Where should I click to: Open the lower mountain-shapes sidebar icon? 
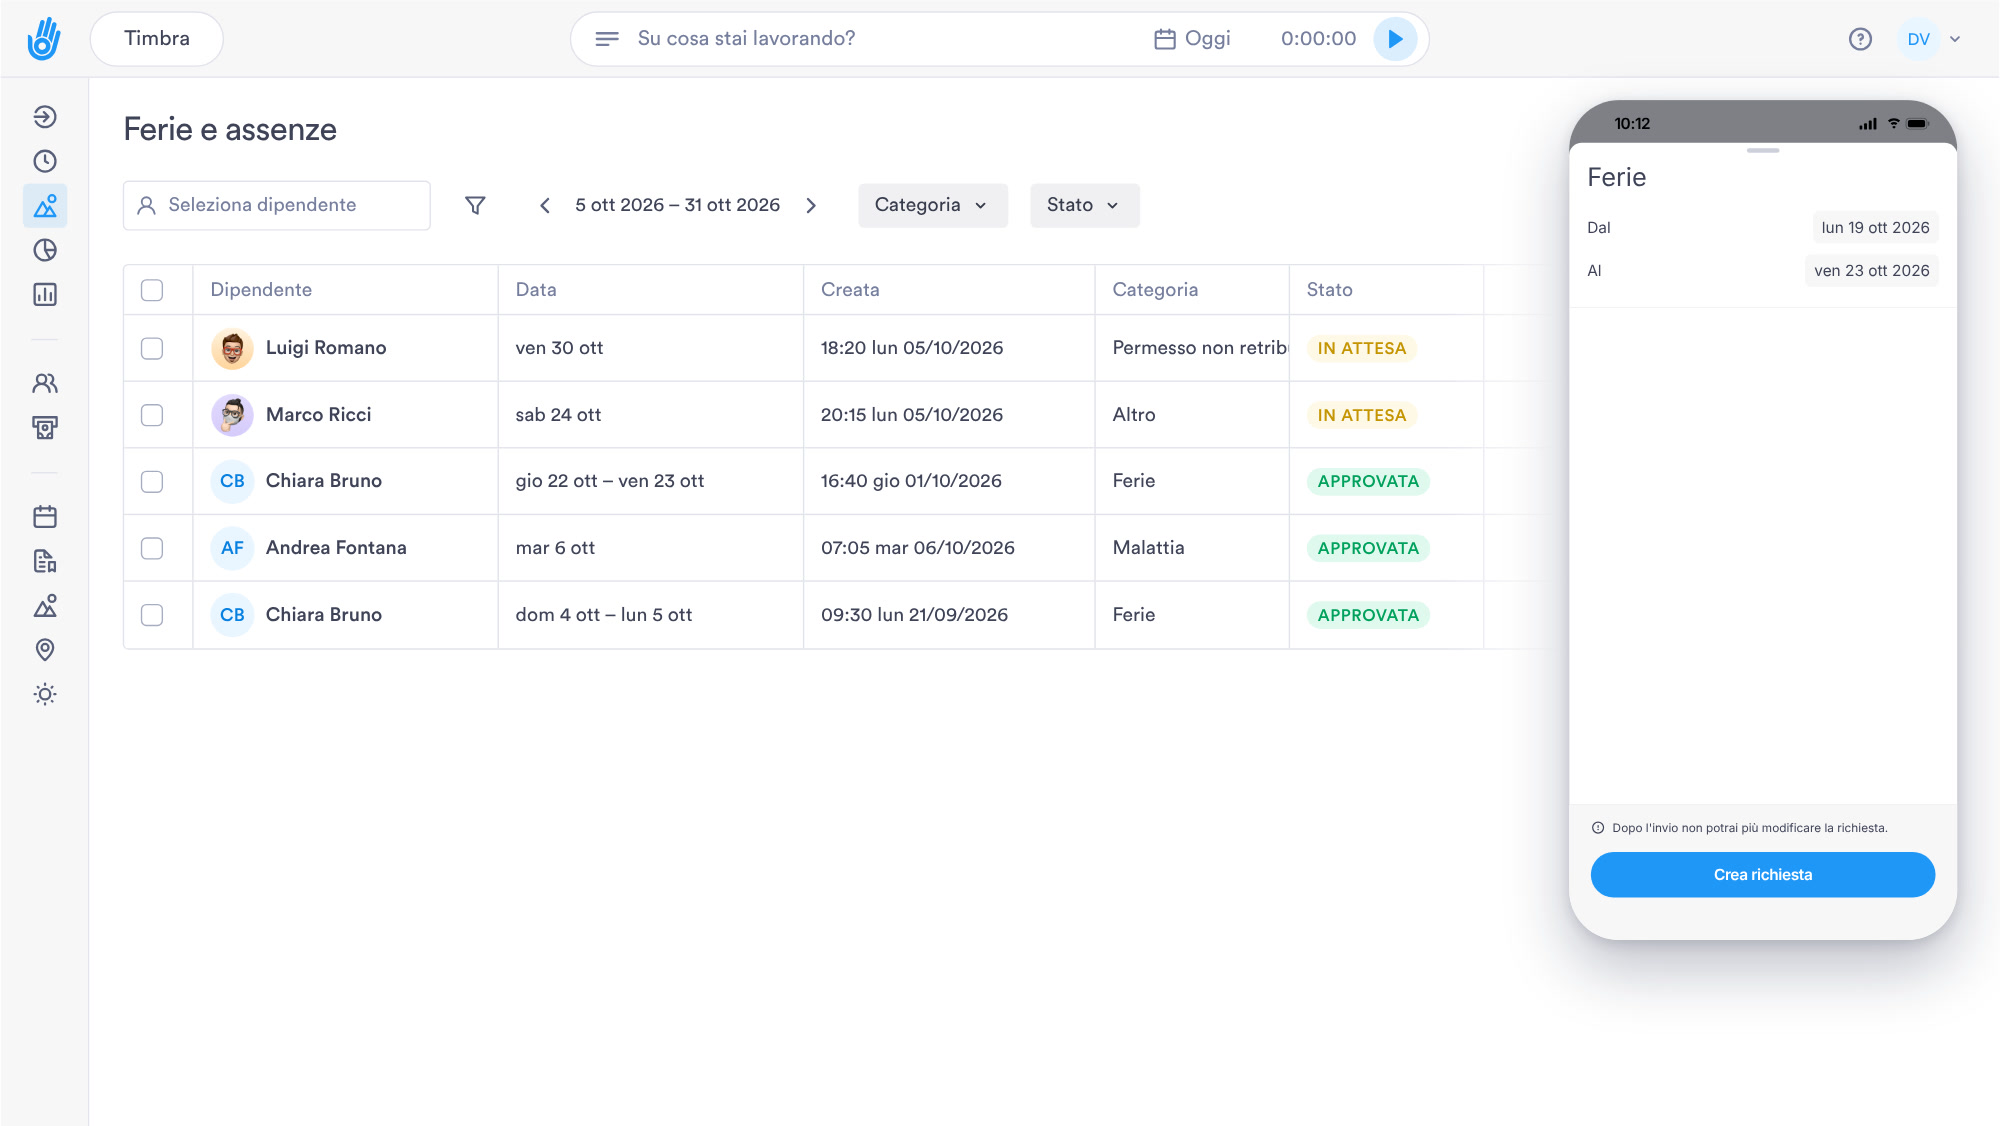[x=45, y=606]
